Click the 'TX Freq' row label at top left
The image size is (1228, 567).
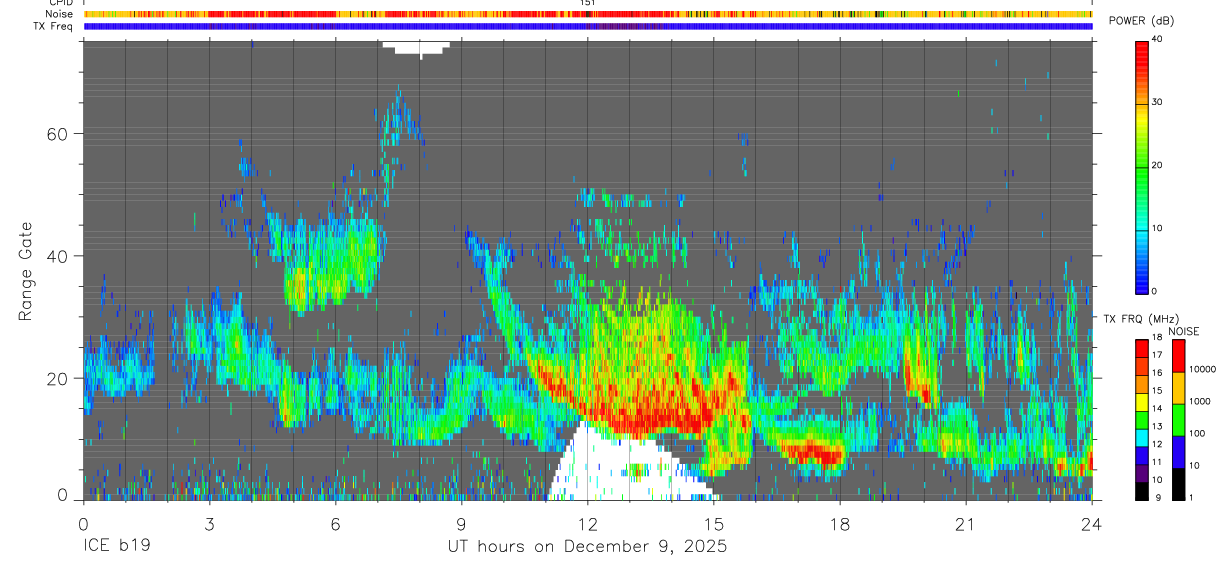[53, 26]
